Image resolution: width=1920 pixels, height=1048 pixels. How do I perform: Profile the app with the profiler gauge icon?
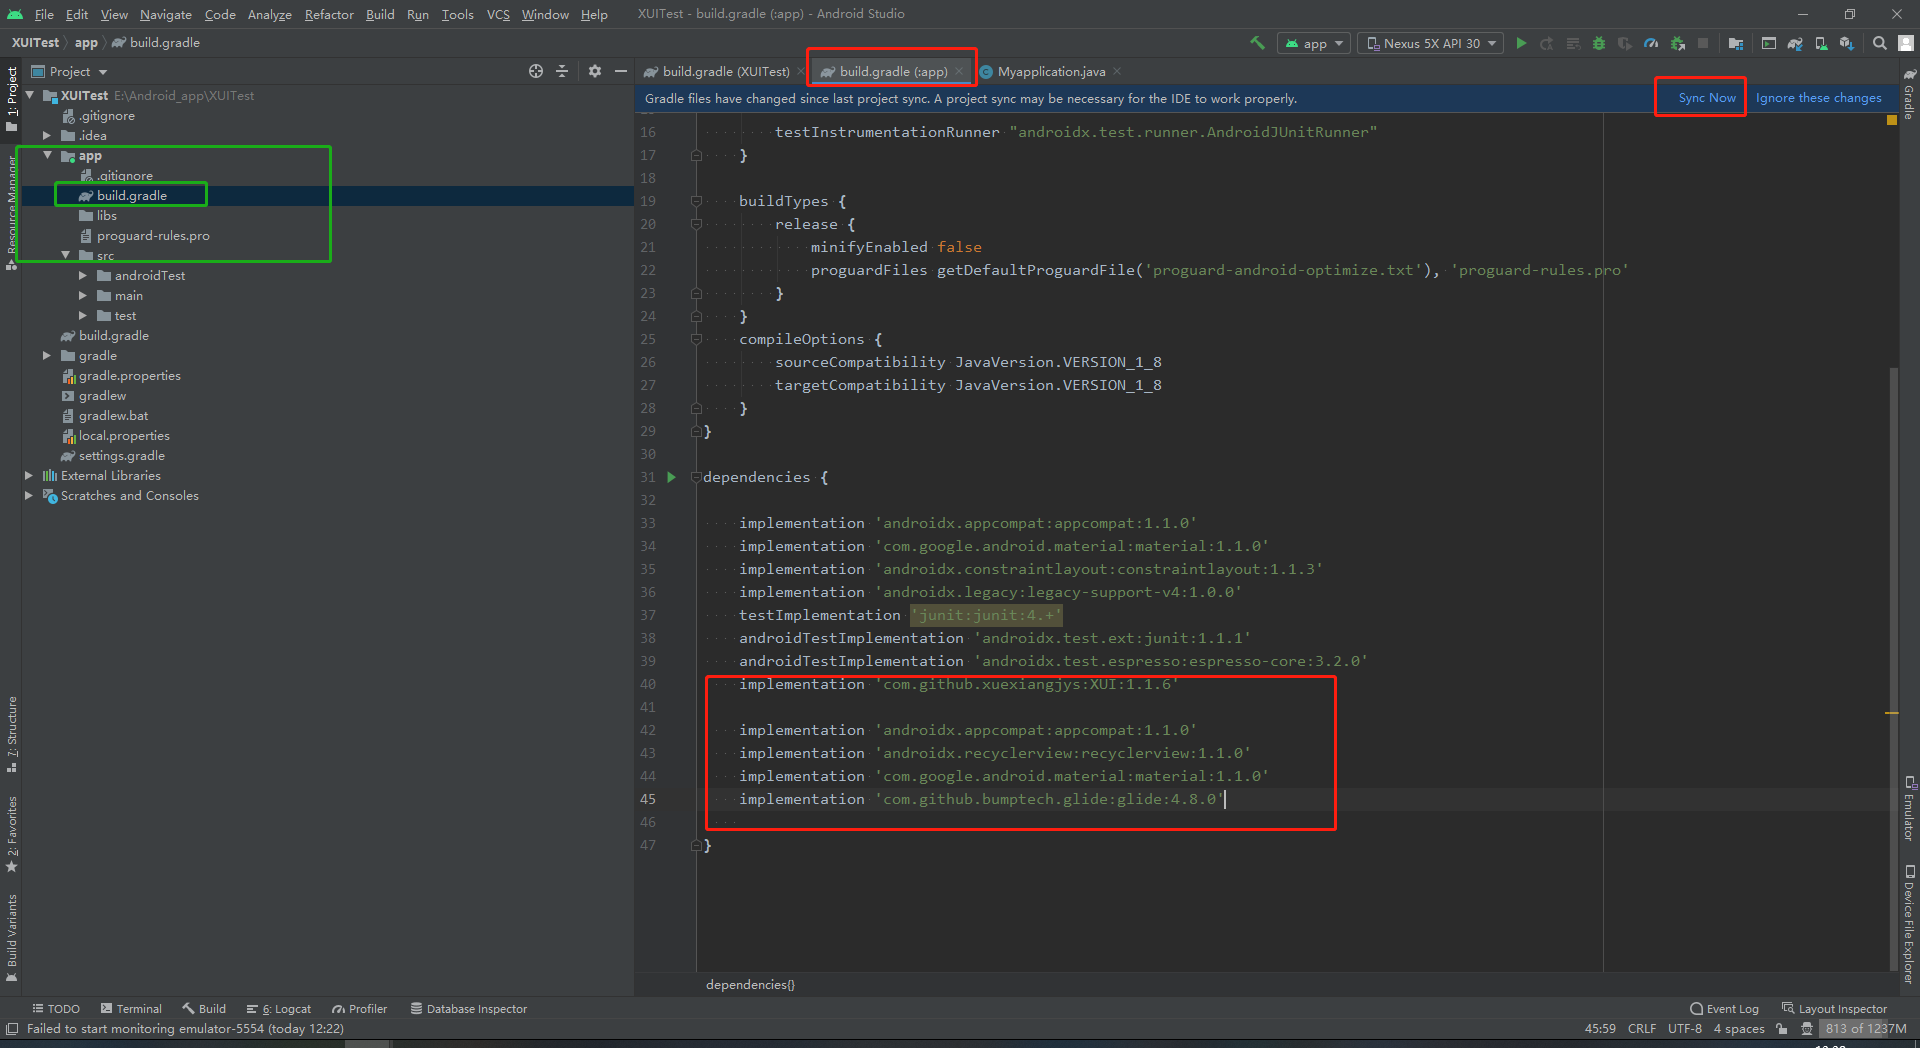(x=1651, y=43)
